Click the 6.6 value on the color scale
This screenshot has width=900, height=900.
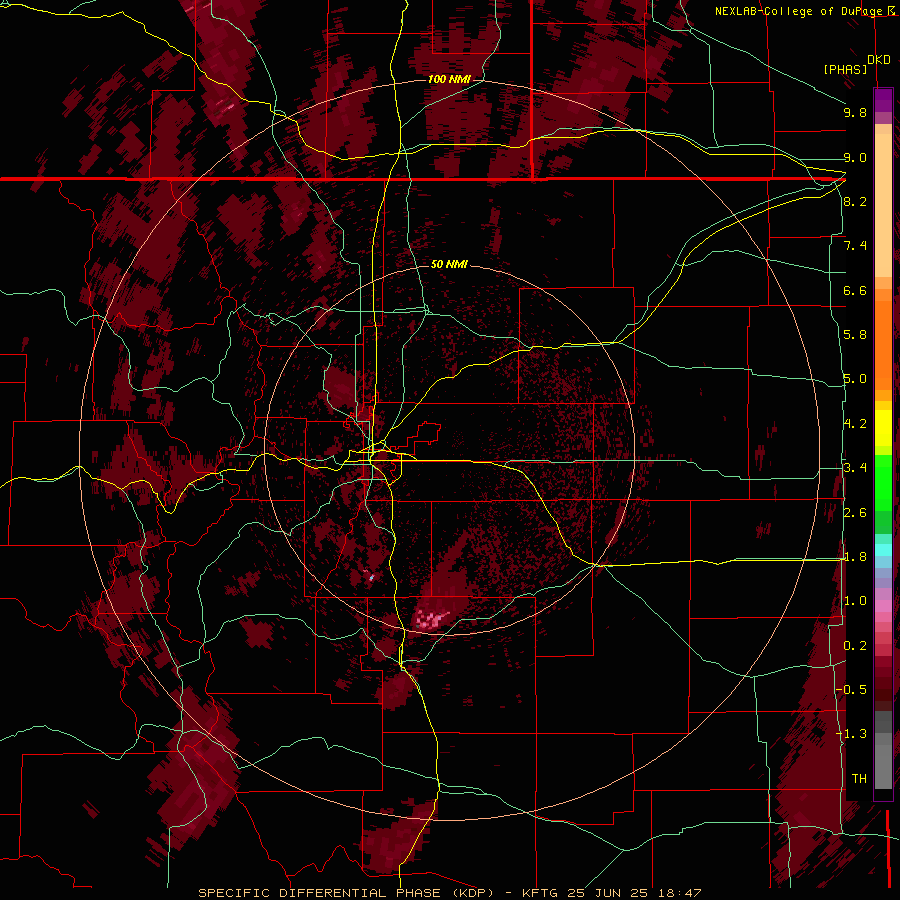click(855, 290)
